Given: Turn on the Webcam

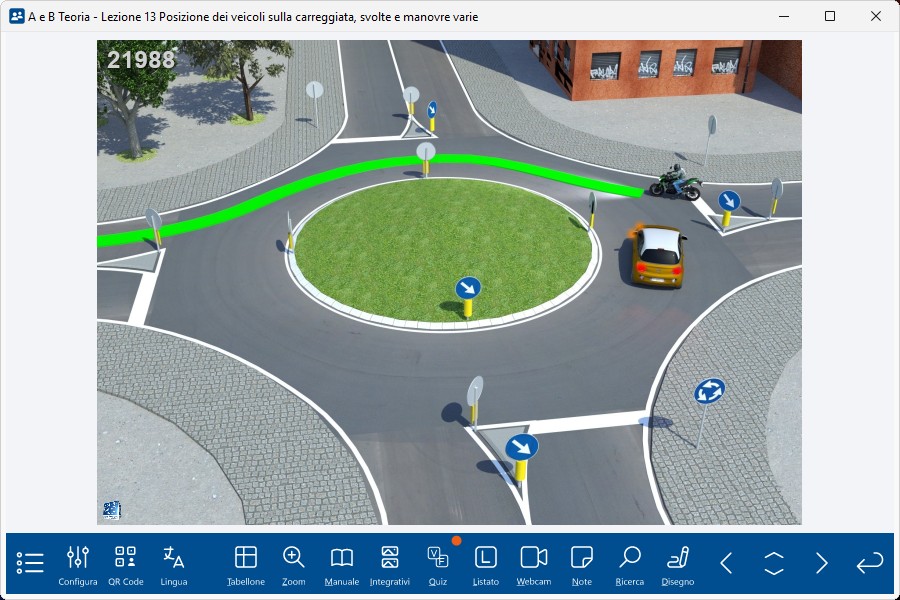Looking at the screenshot, I should [534, 564].
